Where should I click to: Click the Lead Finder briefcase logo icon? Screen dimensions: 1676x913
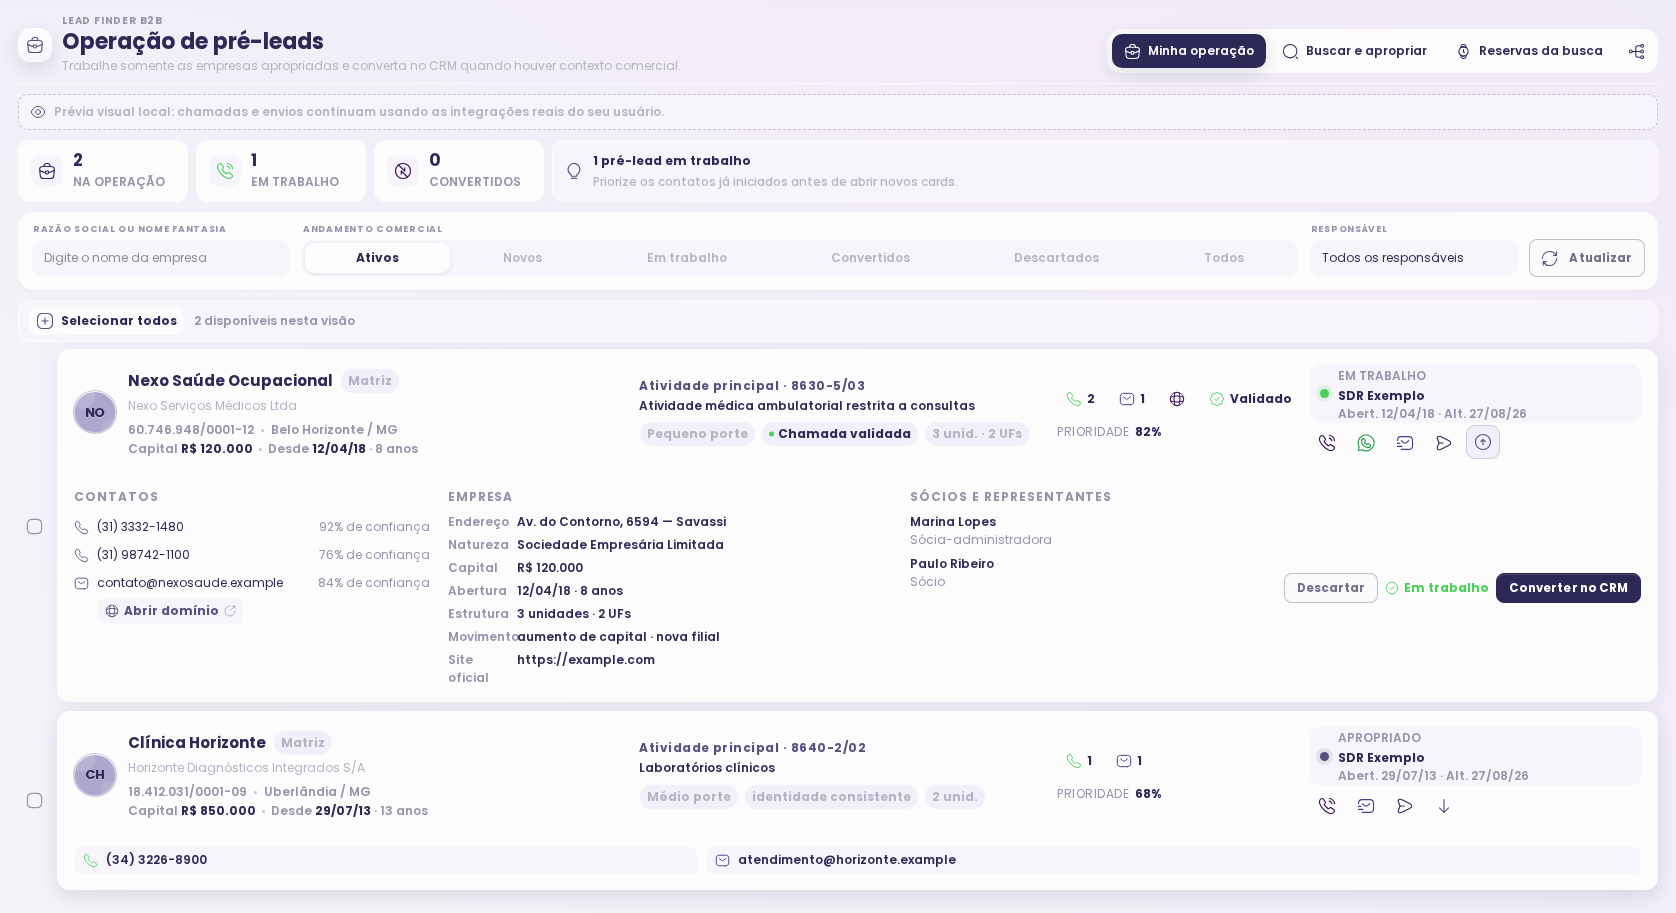click(35, 45)
